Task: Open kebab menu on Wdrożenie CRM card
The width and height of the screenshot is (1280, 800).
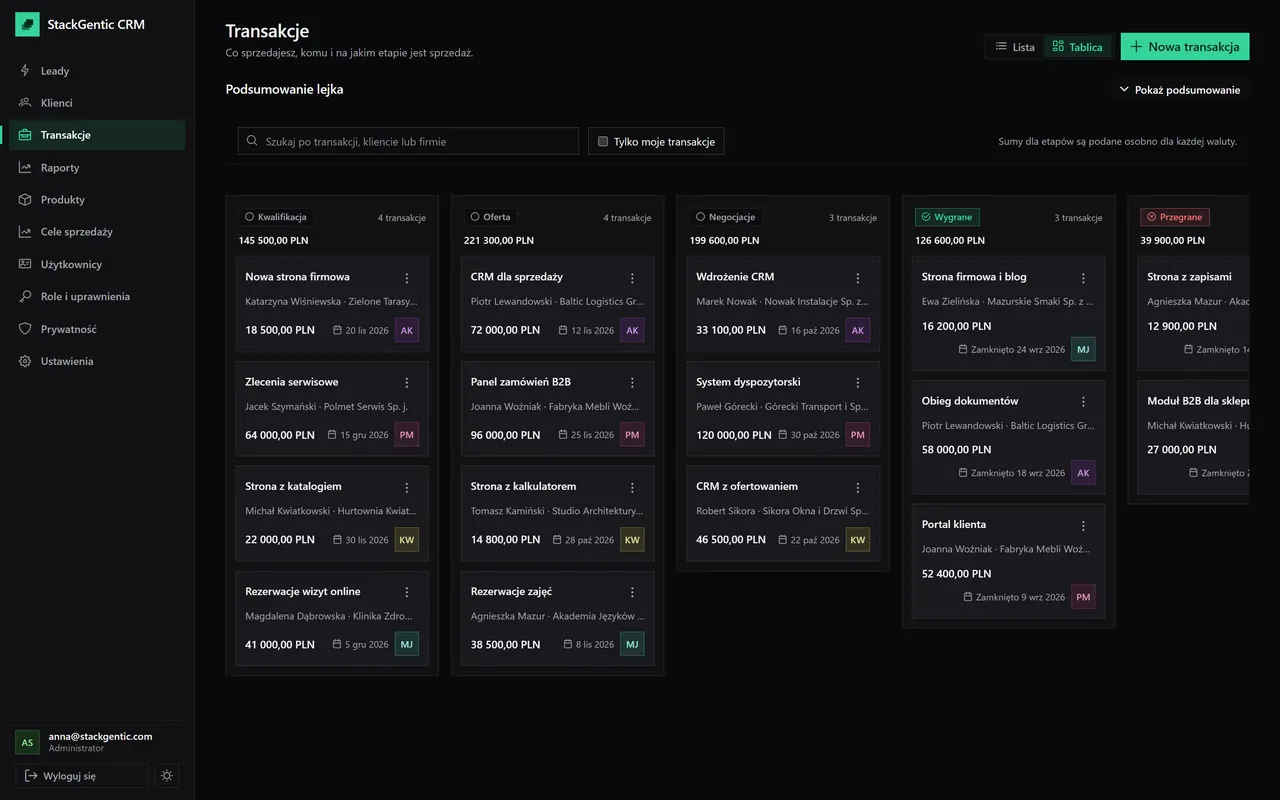Action: (x=858, y=278)
